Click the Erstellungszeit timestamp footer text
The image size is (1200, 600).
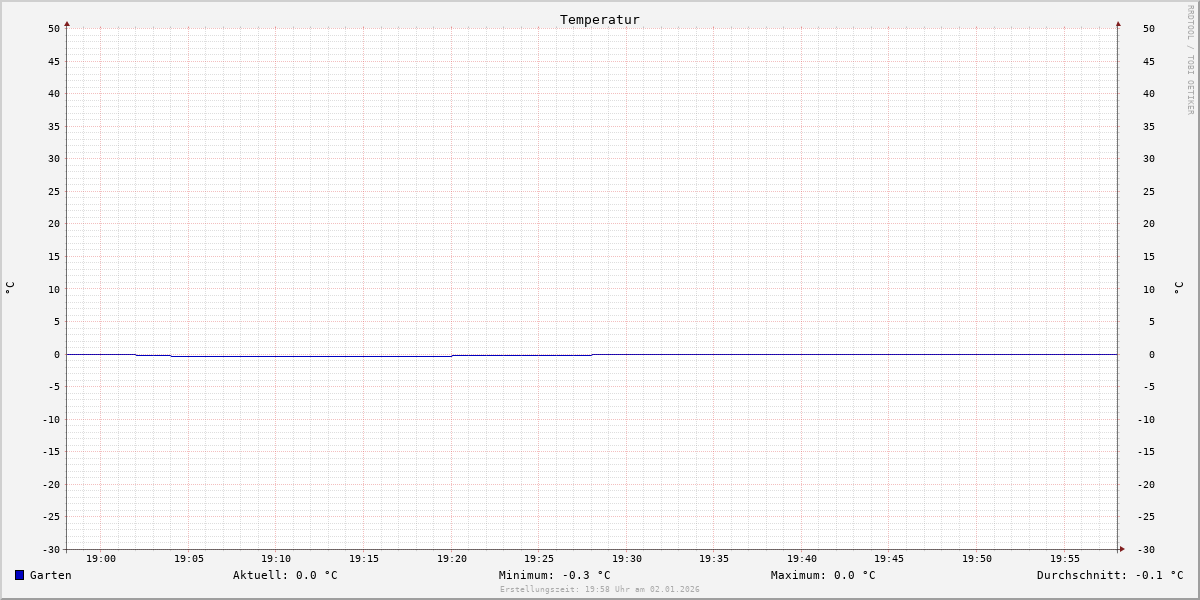pos(600,589)
